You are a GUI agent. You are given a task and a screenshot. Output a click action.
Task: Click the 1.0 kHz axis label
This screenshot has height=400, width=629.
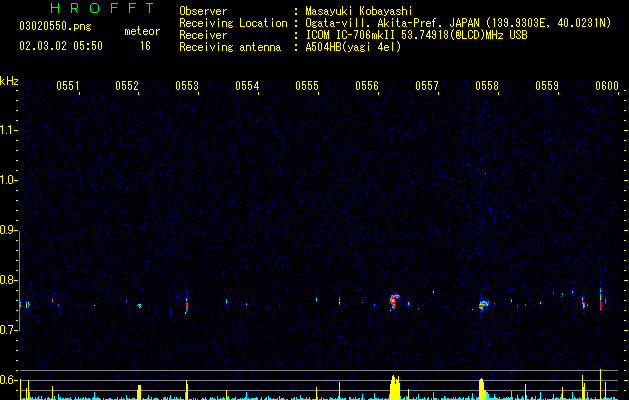tap(8, 180)
